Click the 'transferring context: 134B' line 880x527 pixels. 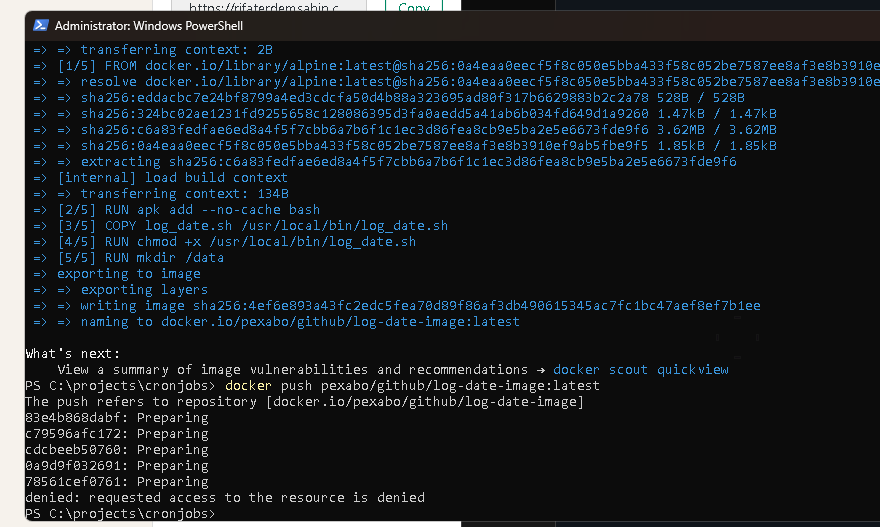[x=161, y=194]
